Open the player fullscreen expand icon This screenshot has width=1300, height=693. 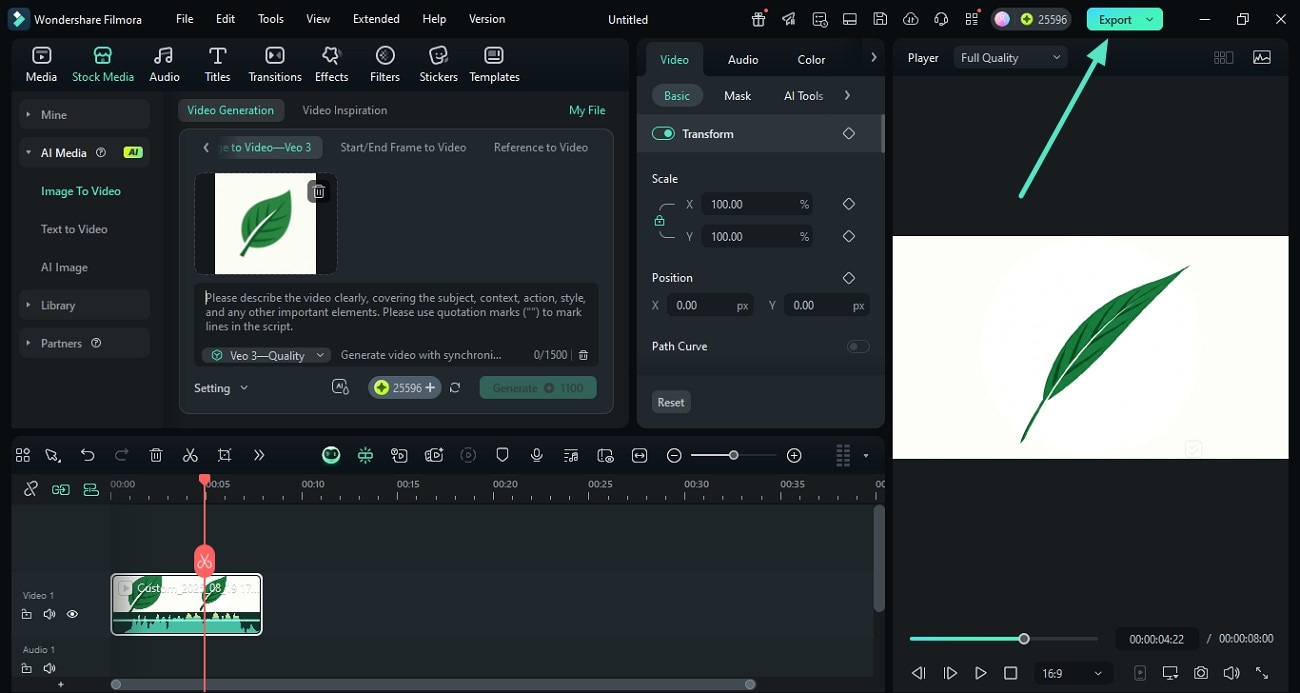[1262, 673]
